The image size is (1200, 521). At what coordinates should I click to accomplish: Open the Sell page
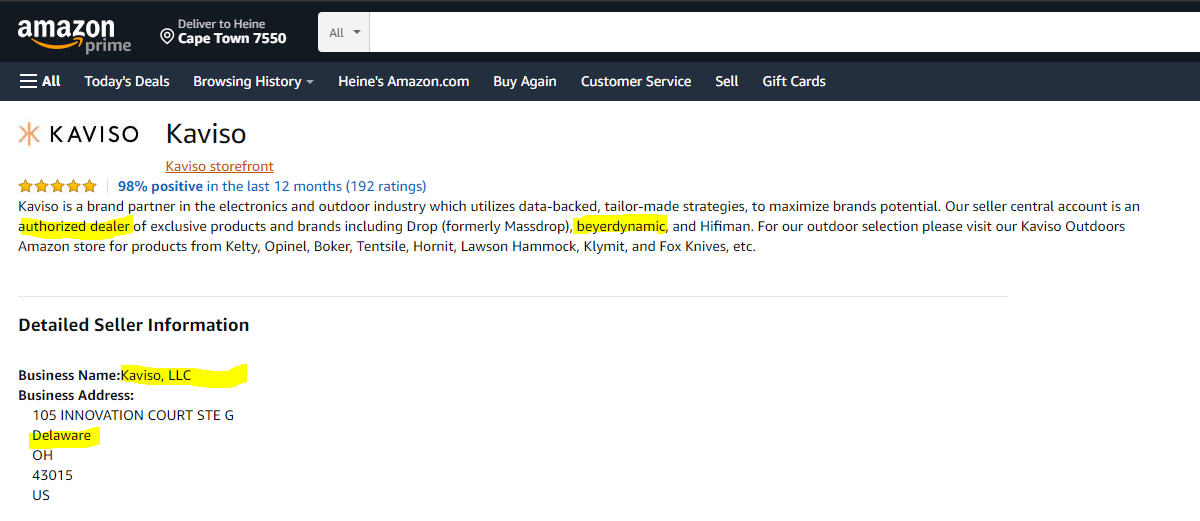[727, 81]
